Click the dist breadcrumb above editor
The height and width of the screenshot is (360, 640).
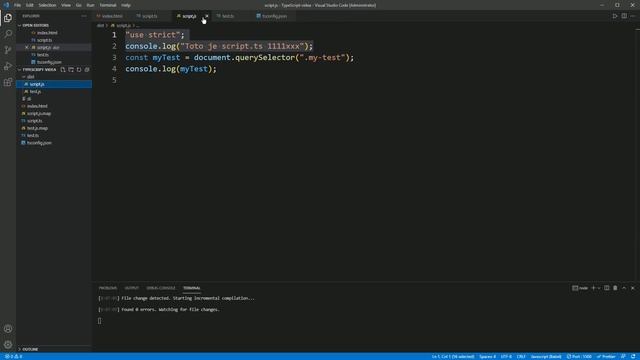pos(100,26)
